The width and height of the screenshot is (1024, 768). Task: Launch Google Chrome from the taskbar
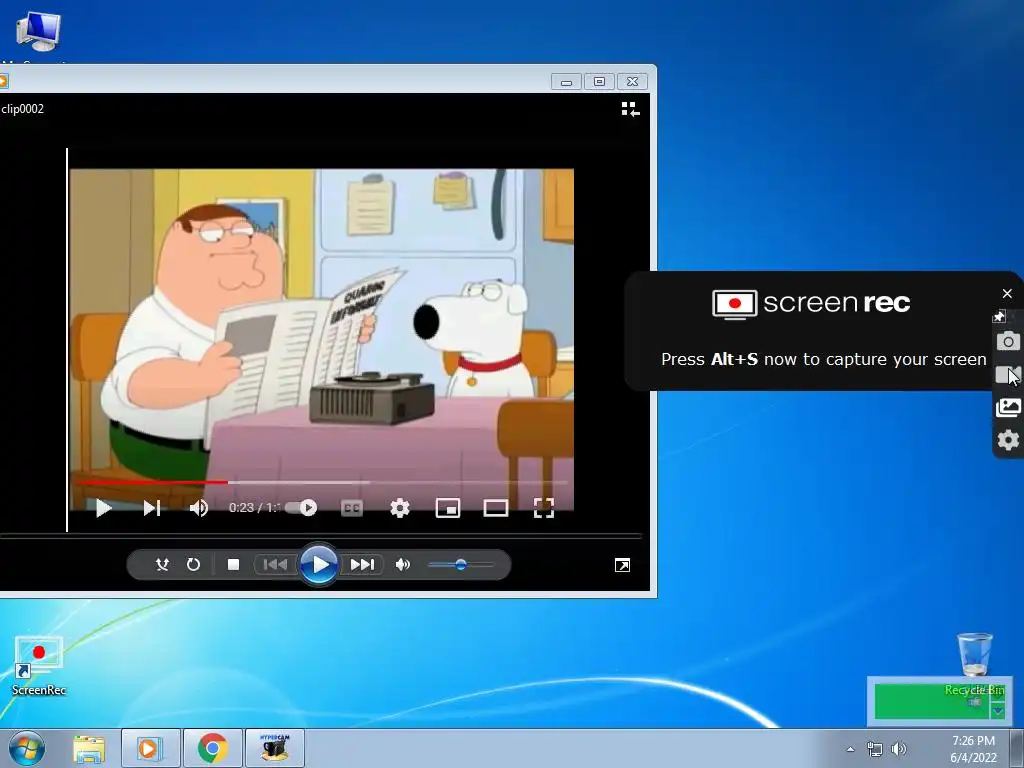pyautogui.click(x=213, y=748)
